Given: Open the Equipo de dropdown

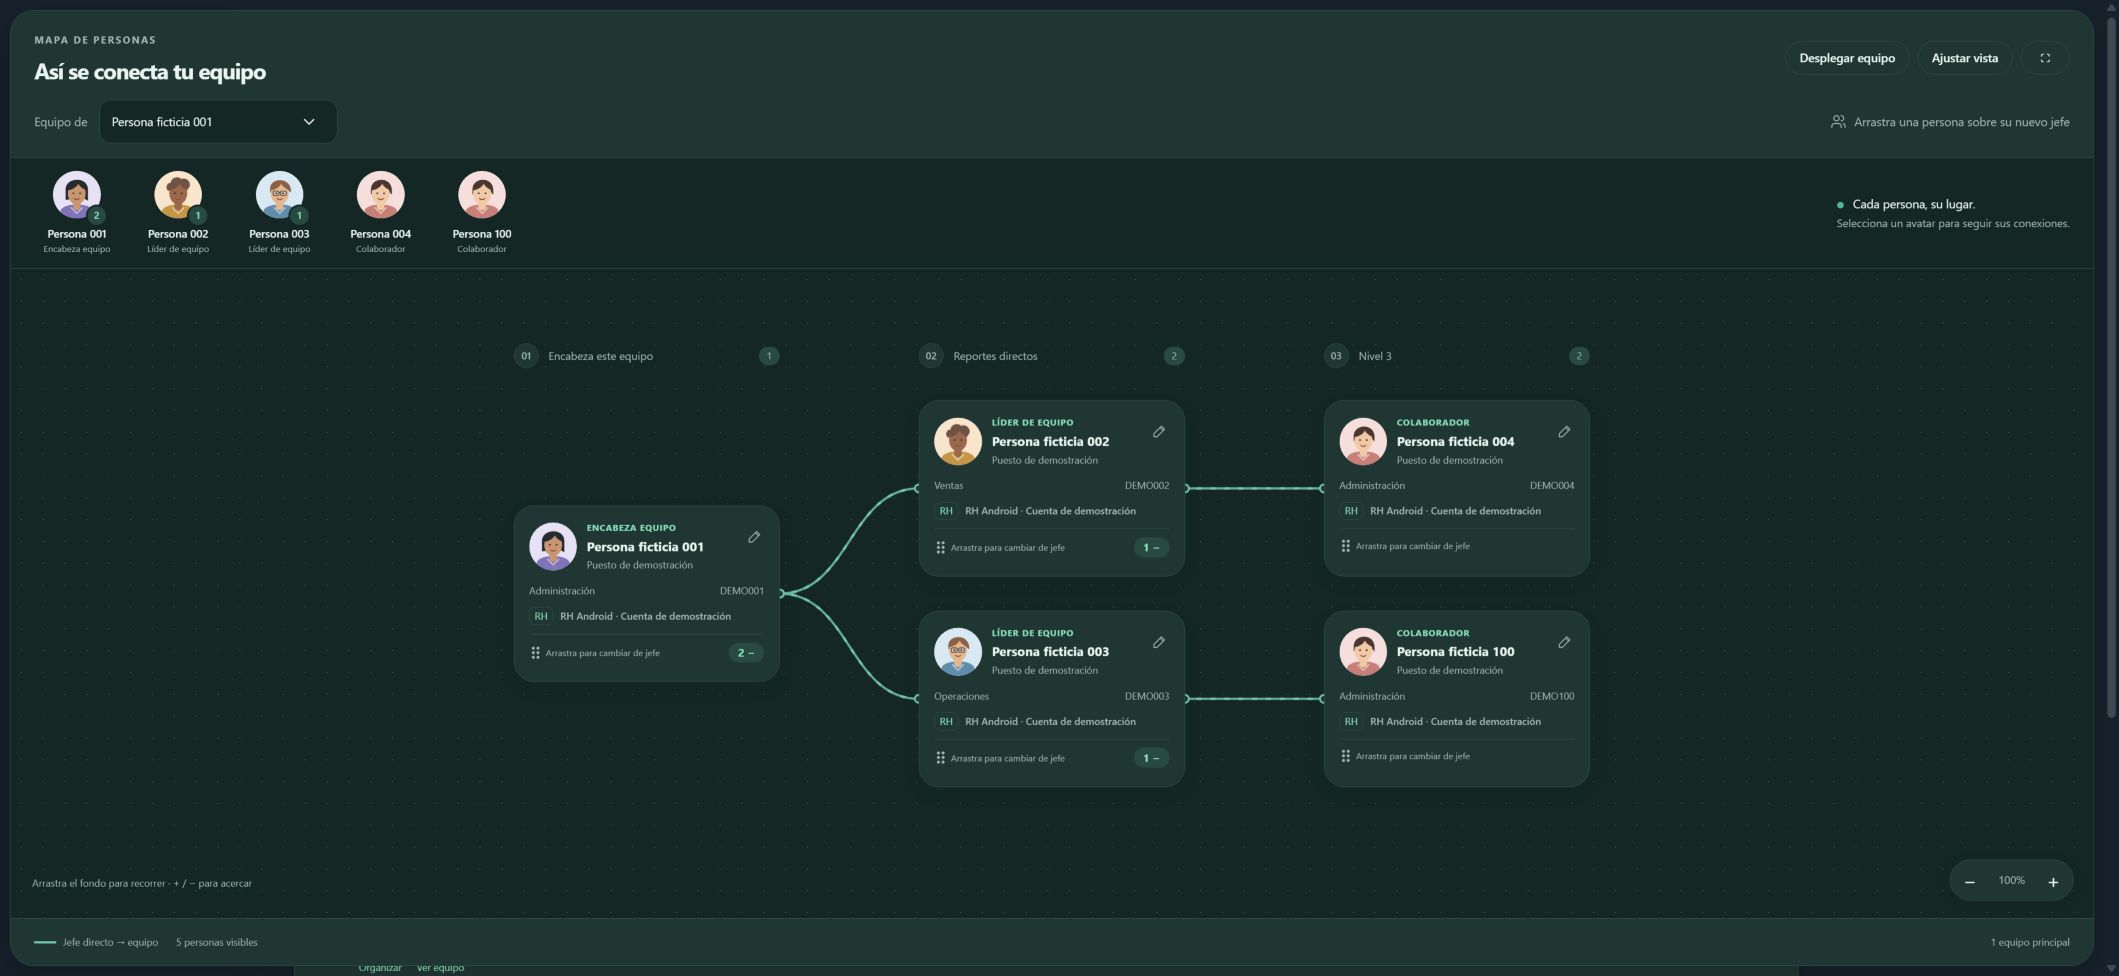Looking at the screenshot, I should (x=218, y=122).
